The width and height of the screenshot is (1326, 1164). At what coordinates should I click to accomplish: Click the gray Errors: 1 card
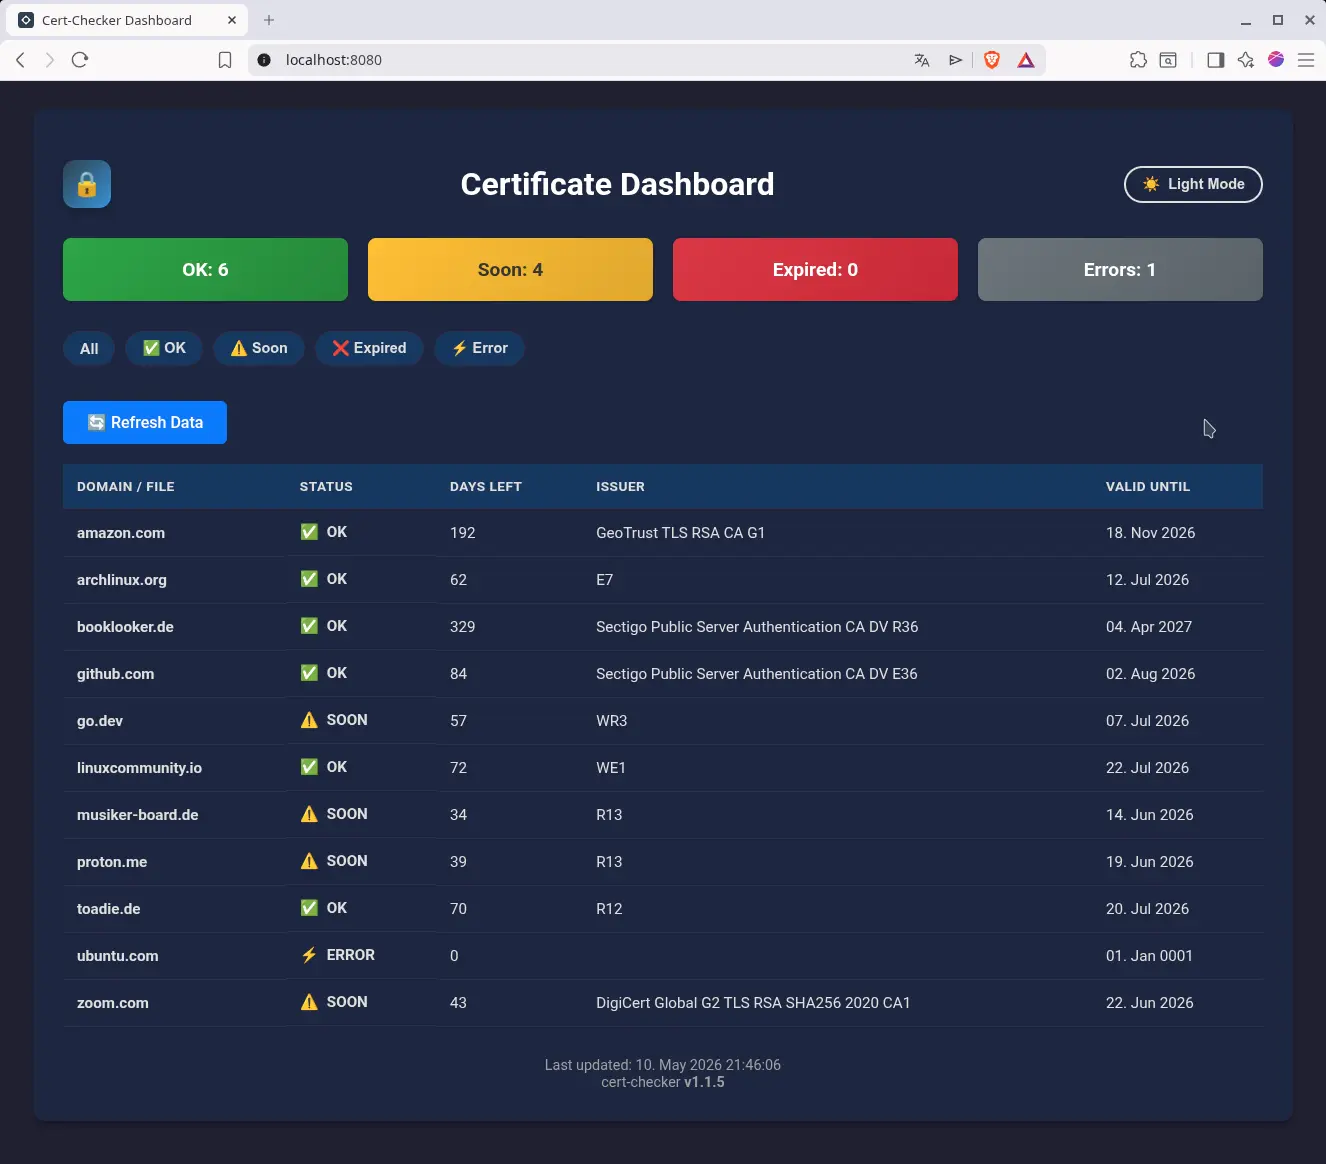pos(1120,270)
